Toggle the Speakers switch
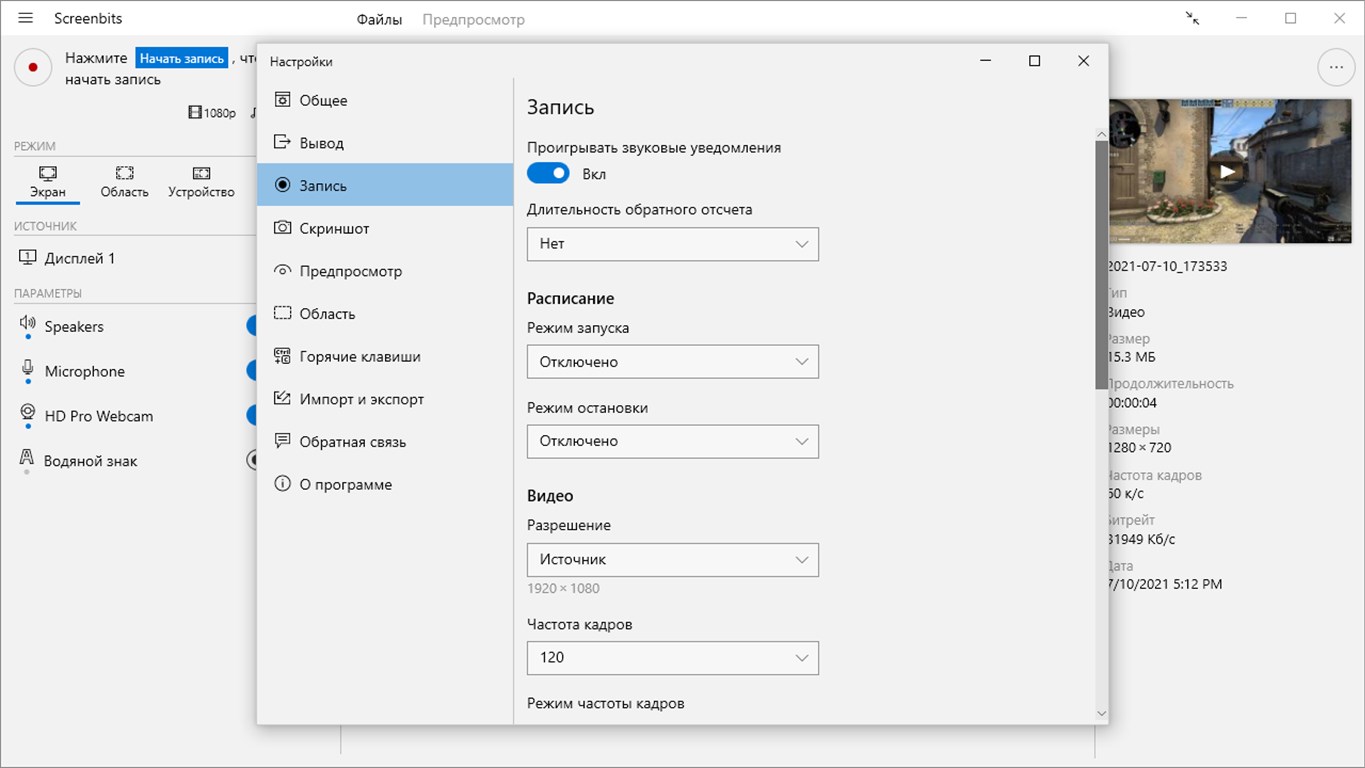 coord(251,326)
